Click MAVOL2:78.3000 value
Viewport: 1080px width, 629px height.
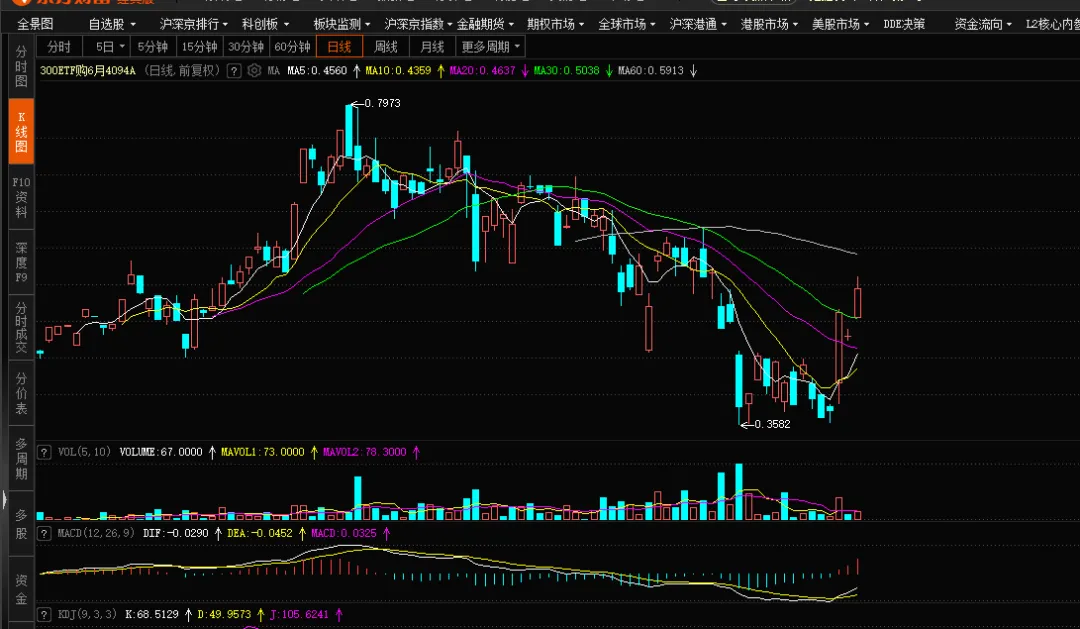364,452
